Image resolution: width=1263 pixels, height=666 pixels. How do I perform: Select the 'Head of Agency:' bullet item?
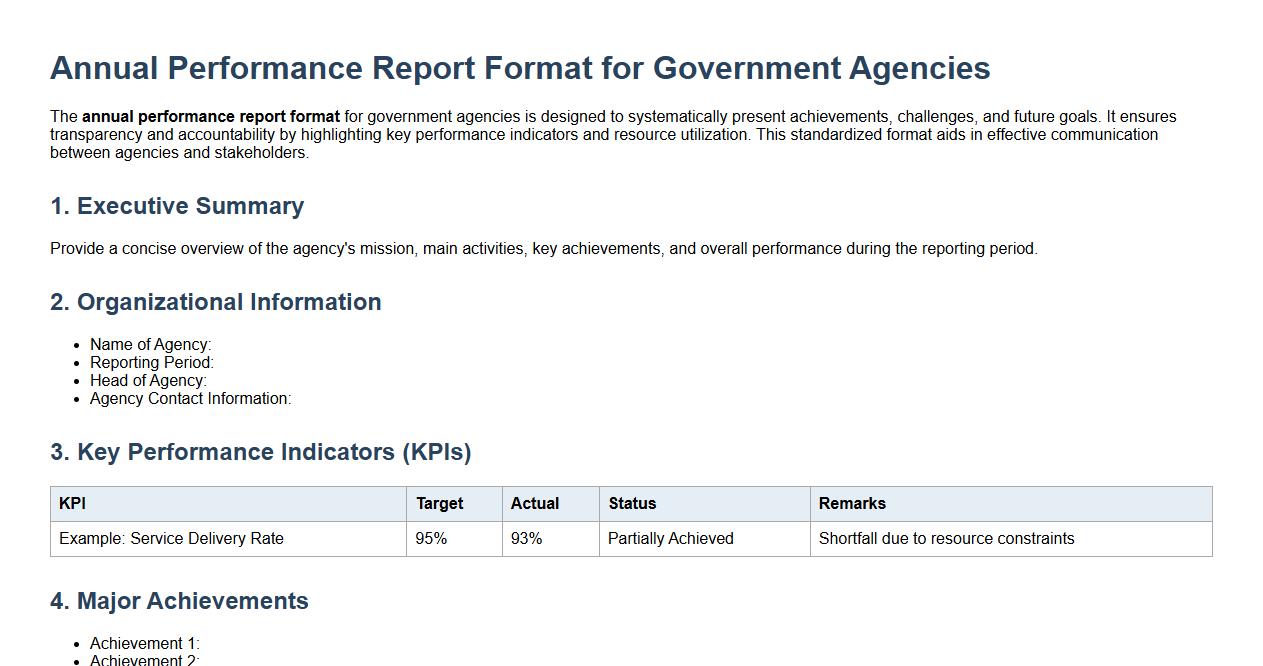click(147, 380)
